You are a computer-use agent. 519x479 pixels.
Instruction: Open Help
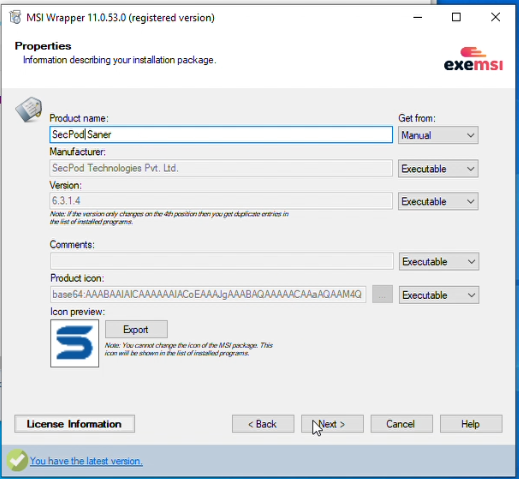[x=471, y=424]
